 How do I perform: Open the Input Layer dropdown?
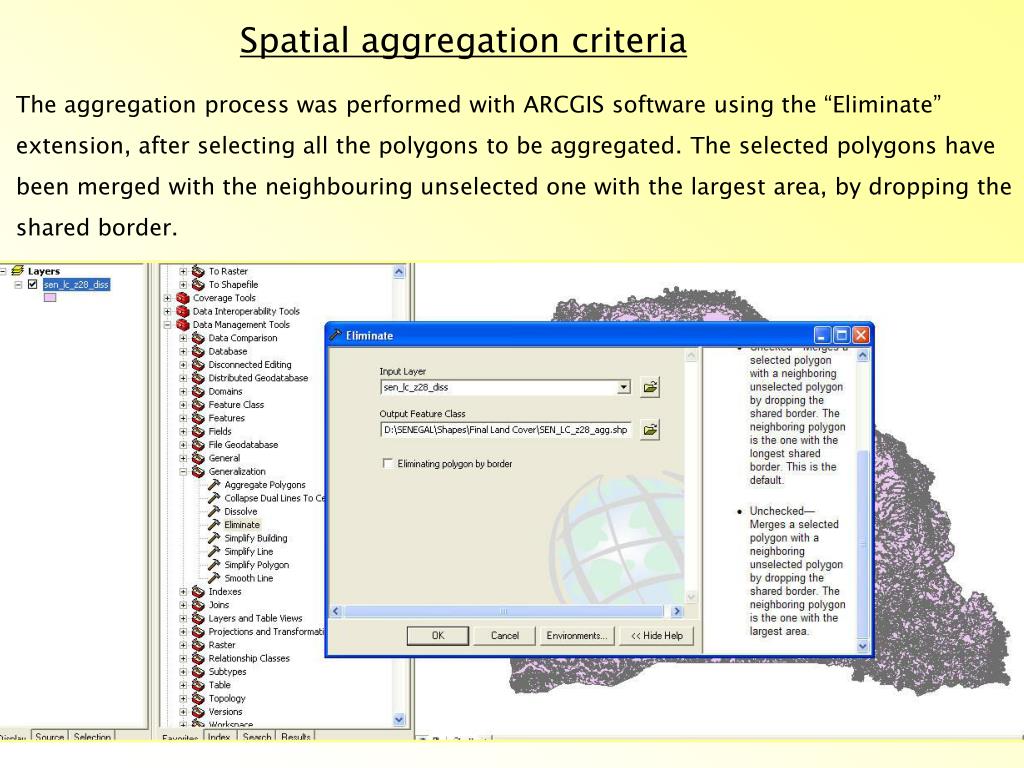tap(624, 387)
